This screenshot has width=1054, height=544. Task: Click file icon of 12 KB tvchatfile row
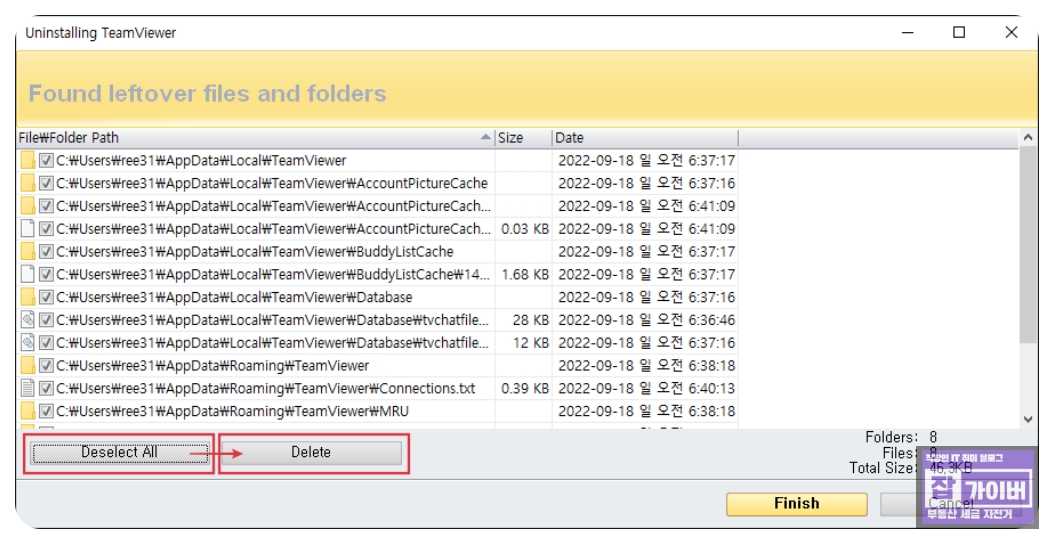(28, 344)
